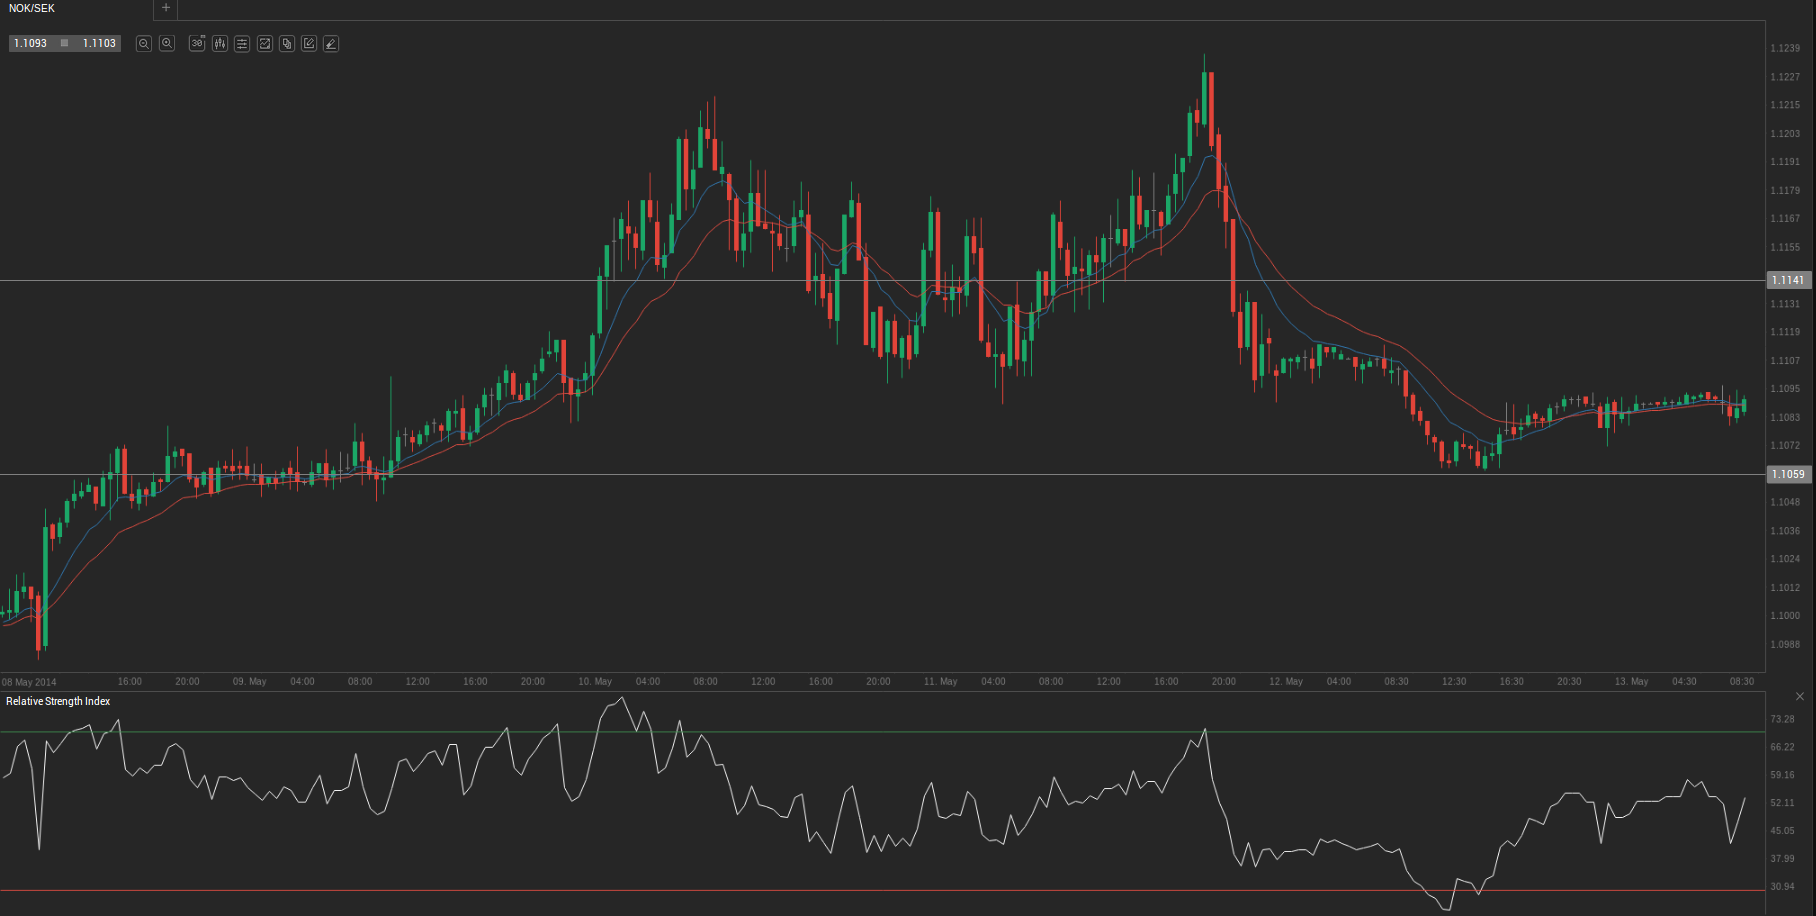This screenshot has height=916, width=1816.
Task: Click the zoom out magnifier icon
Action: [144, 44]
